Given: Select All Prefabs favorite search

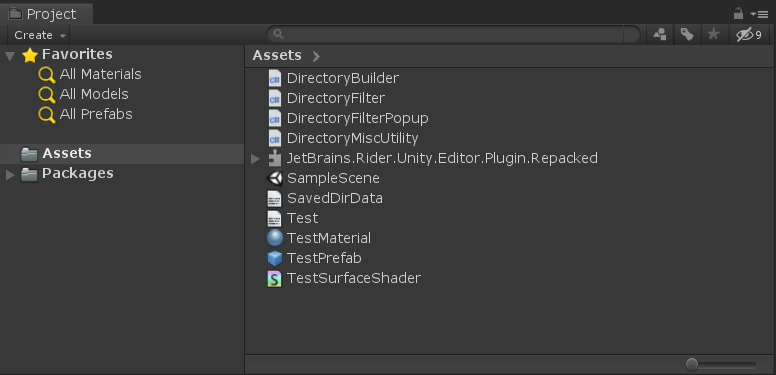Looking at the screenshot, I should (x=96, y=114).
